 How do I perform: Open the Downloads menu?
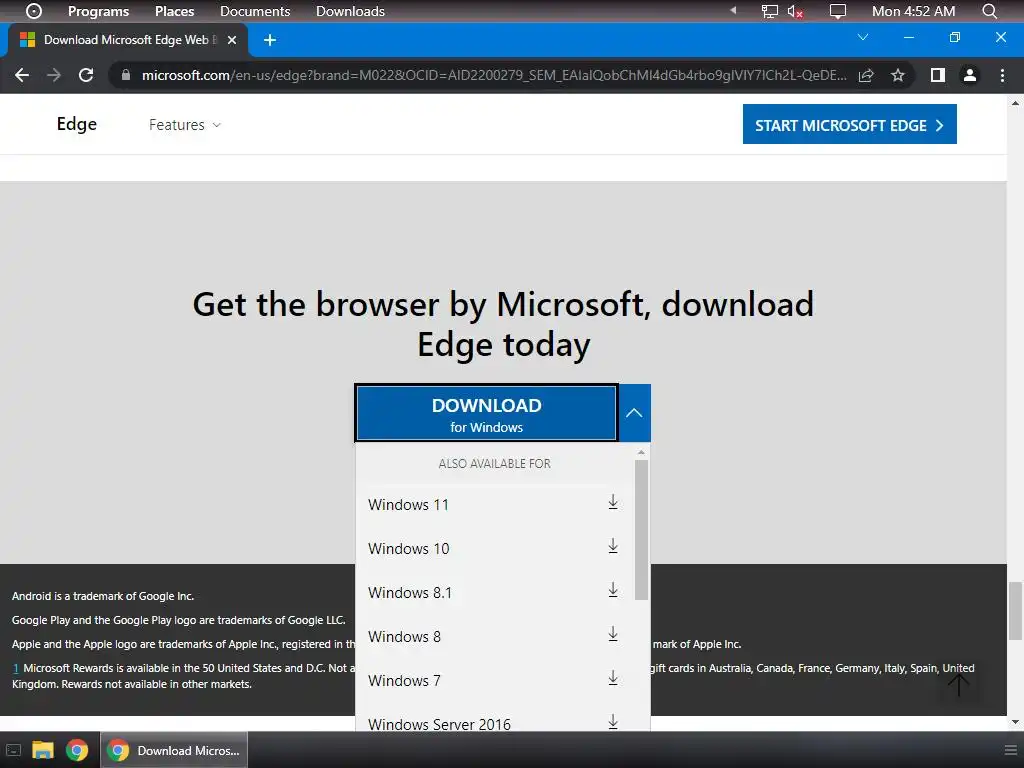350,11
